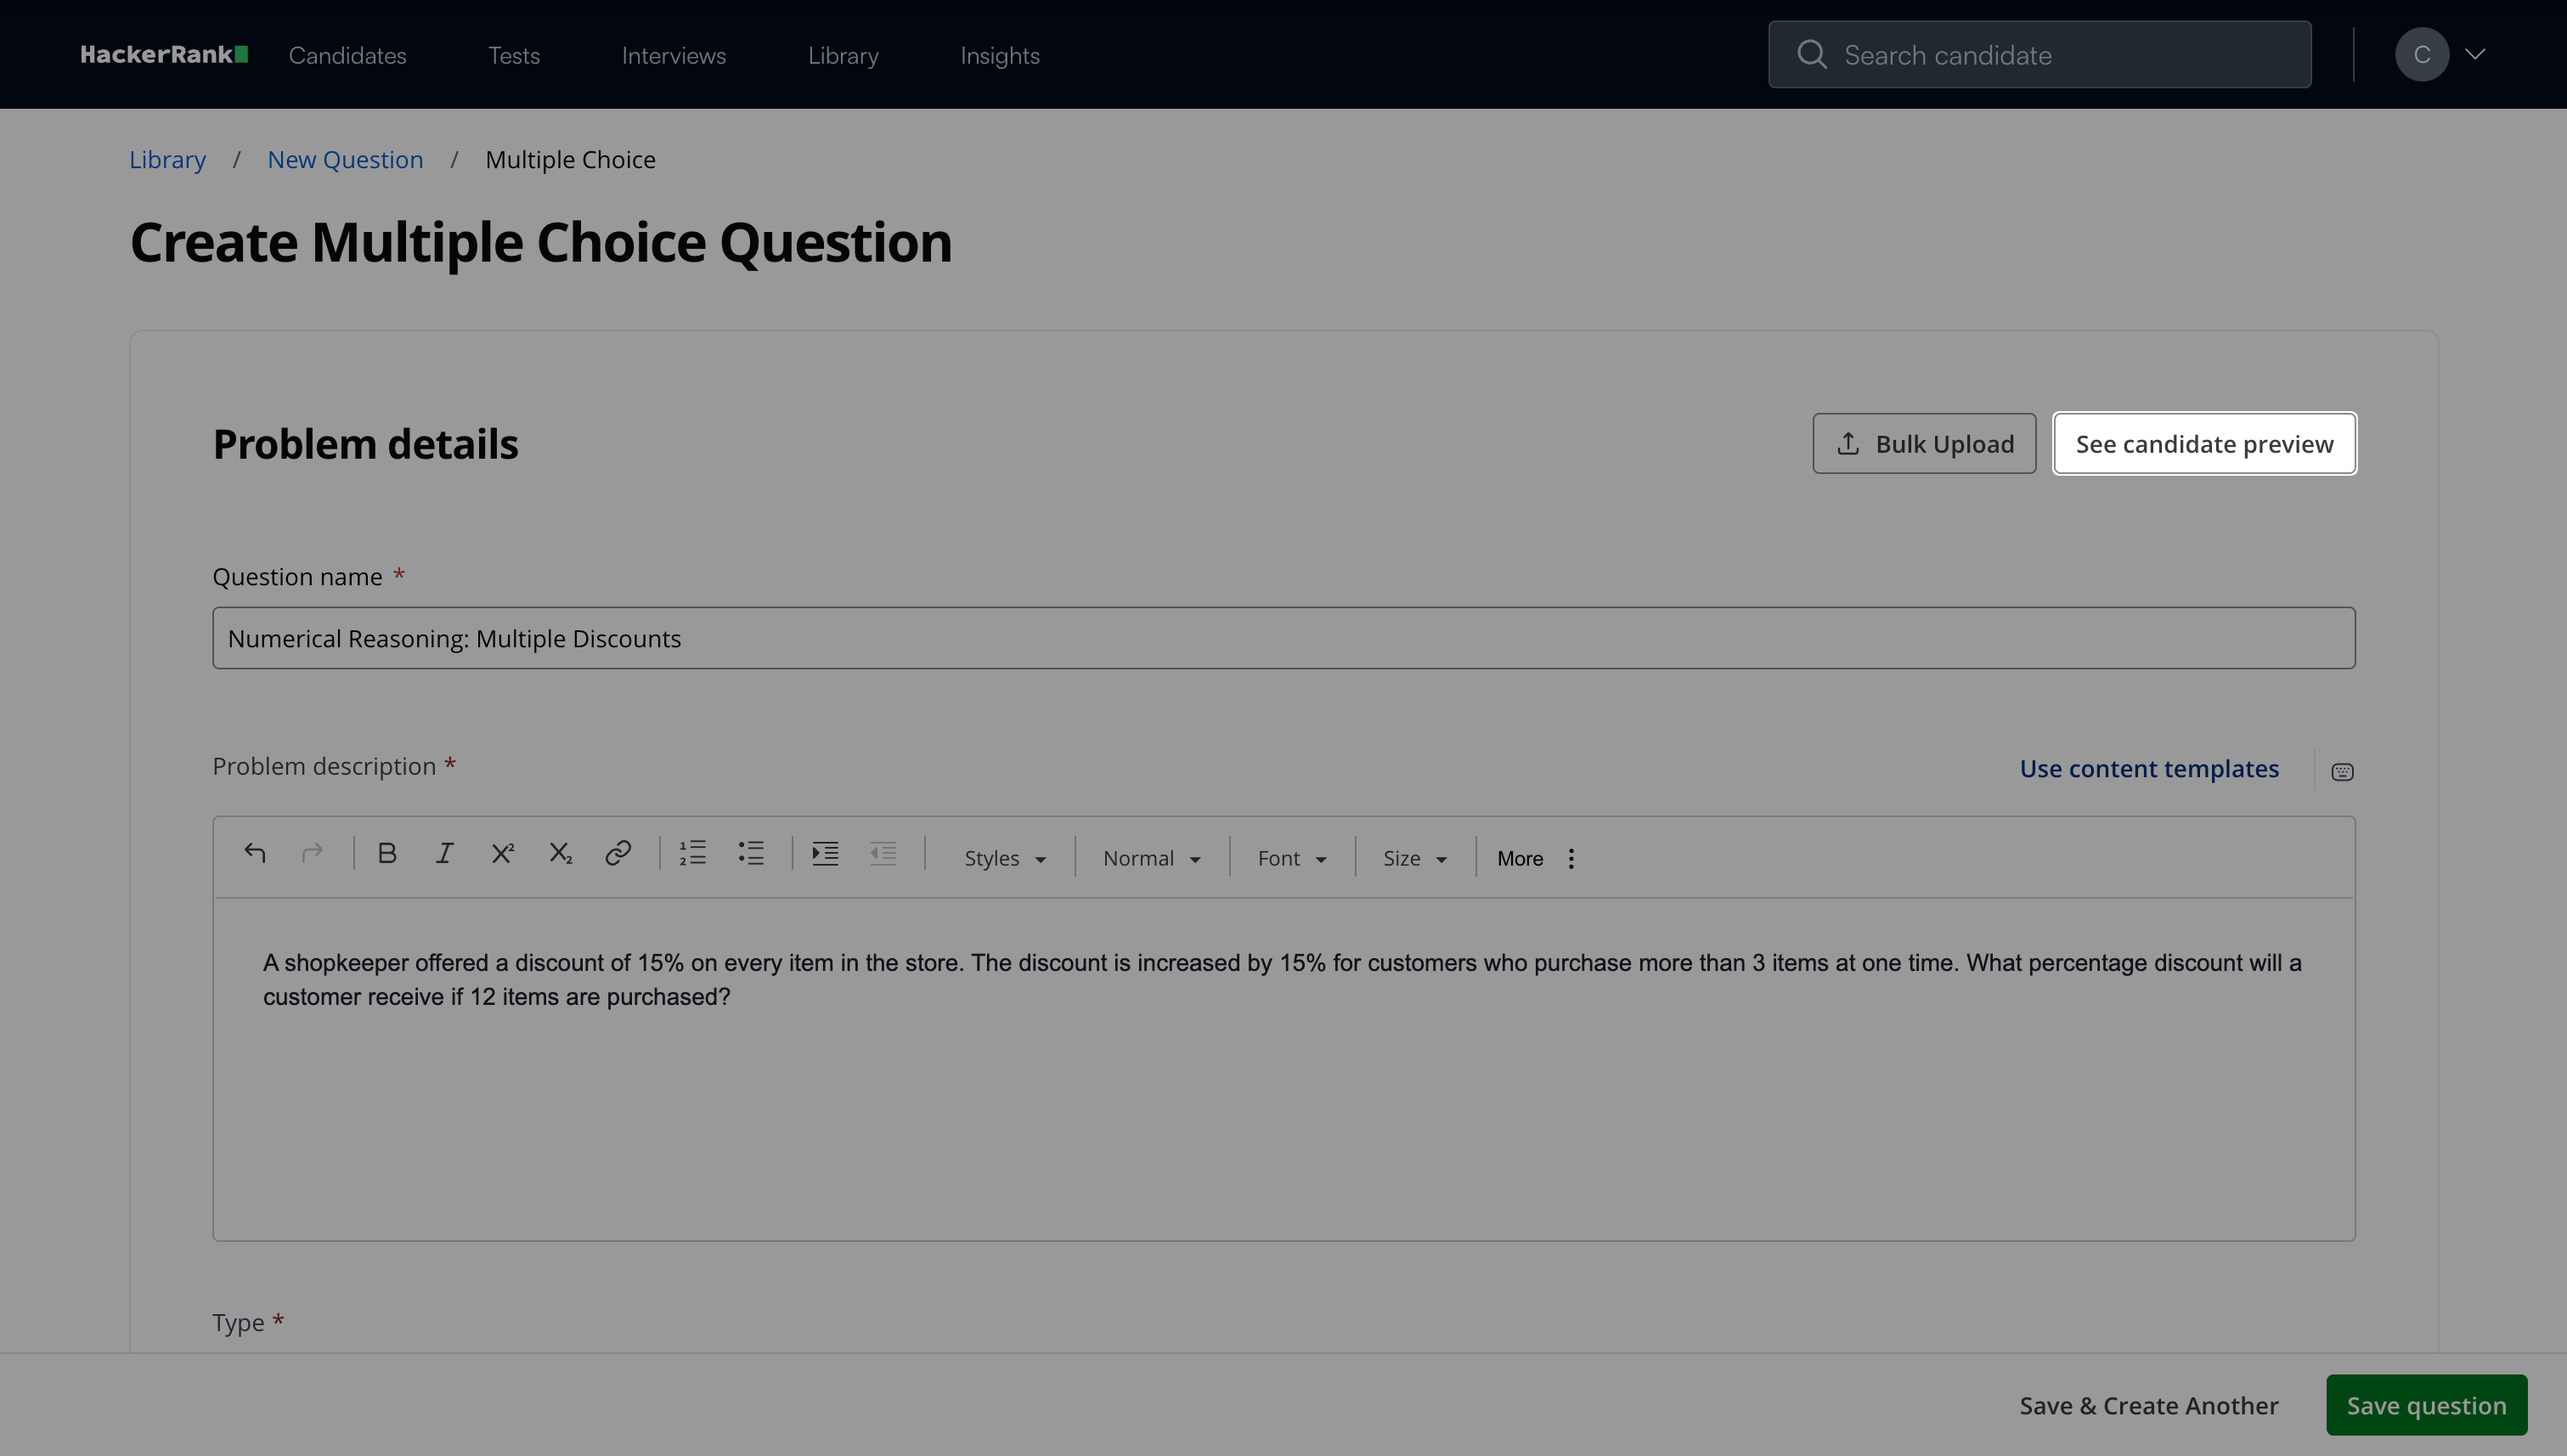Toggle bold formatting in description editor

[x=387, y=853]
